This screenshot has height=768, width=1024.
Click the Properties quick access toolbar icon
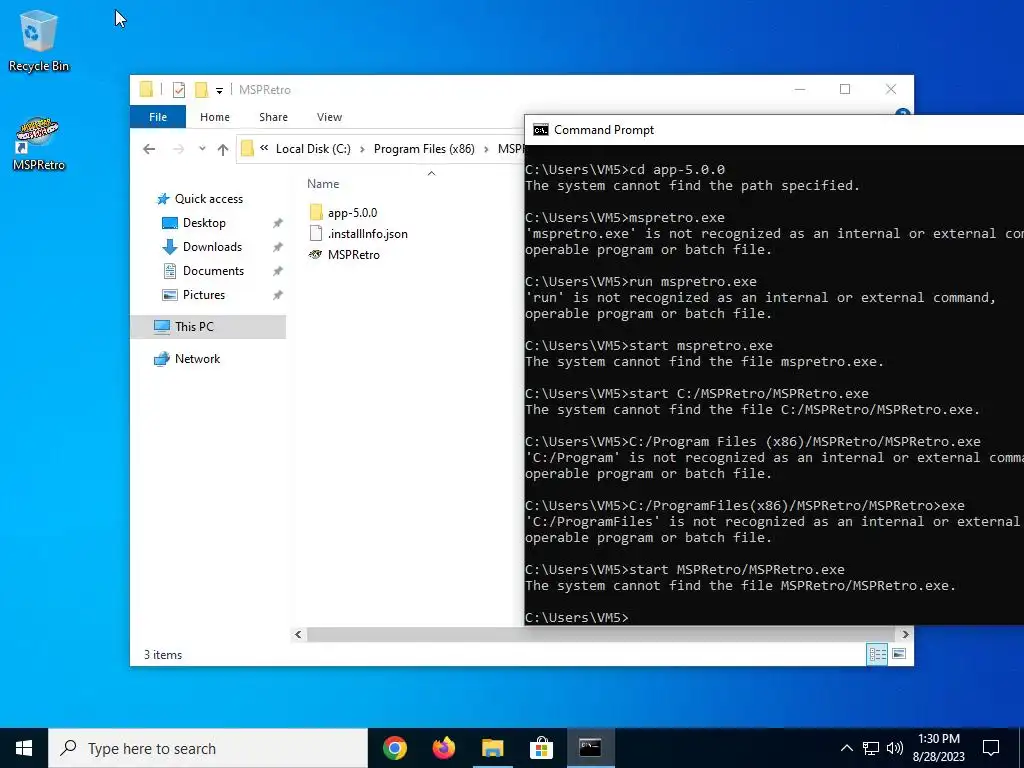pos(179,89)
